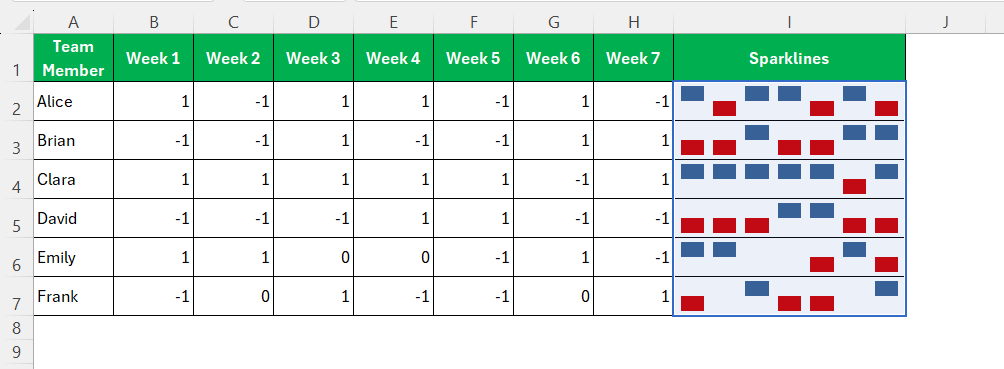Select Brian's Week 1 value cell

point(154,140)
